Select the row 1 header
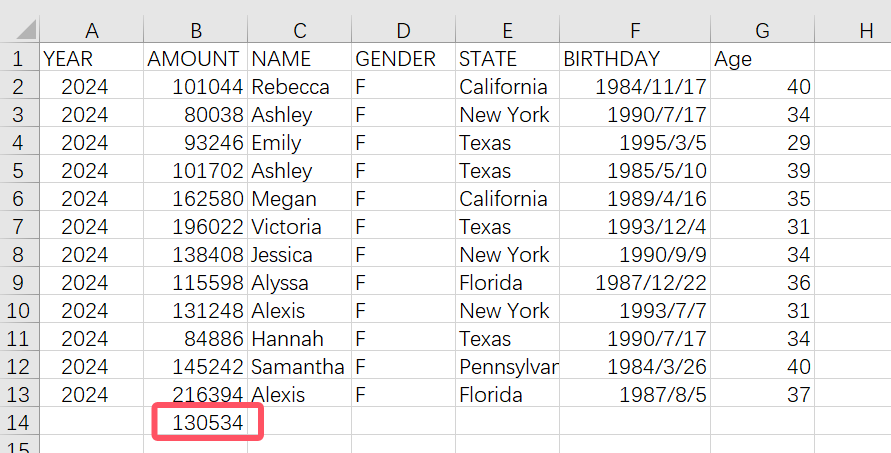 tap(18, 59)
